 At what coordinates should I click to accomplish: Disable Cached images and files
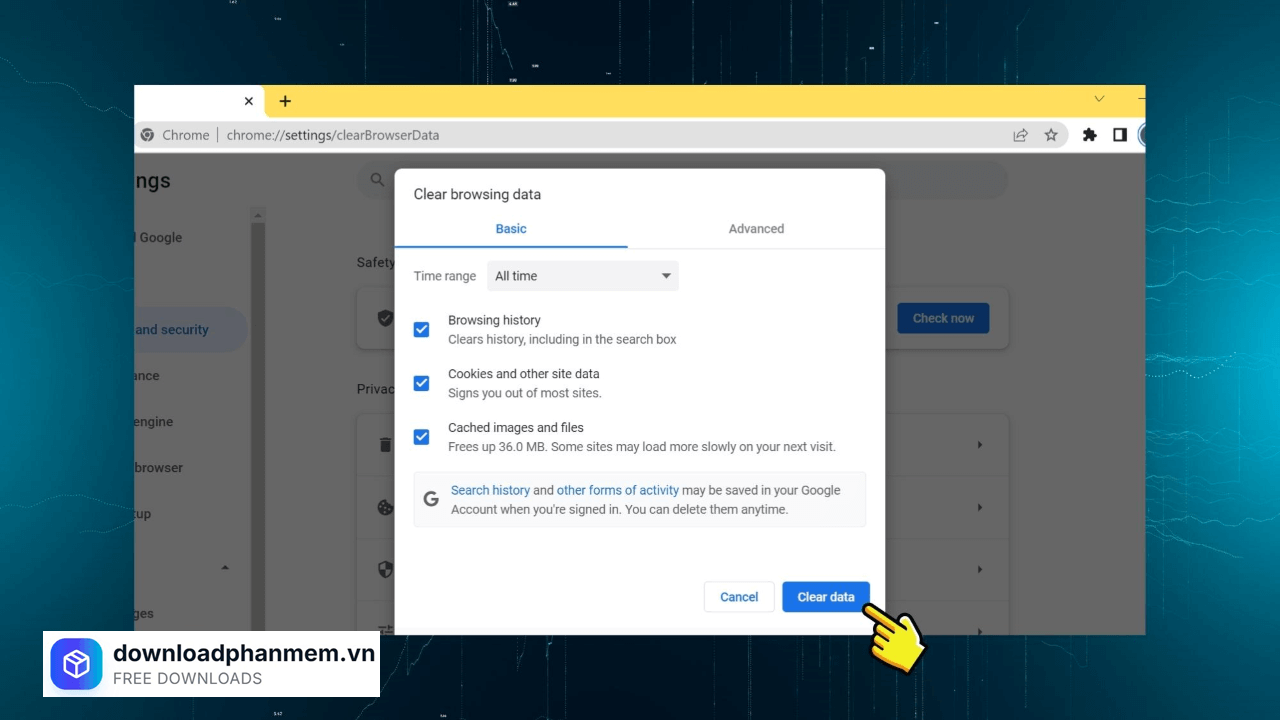pyautogui.click(x=421, y=437)
